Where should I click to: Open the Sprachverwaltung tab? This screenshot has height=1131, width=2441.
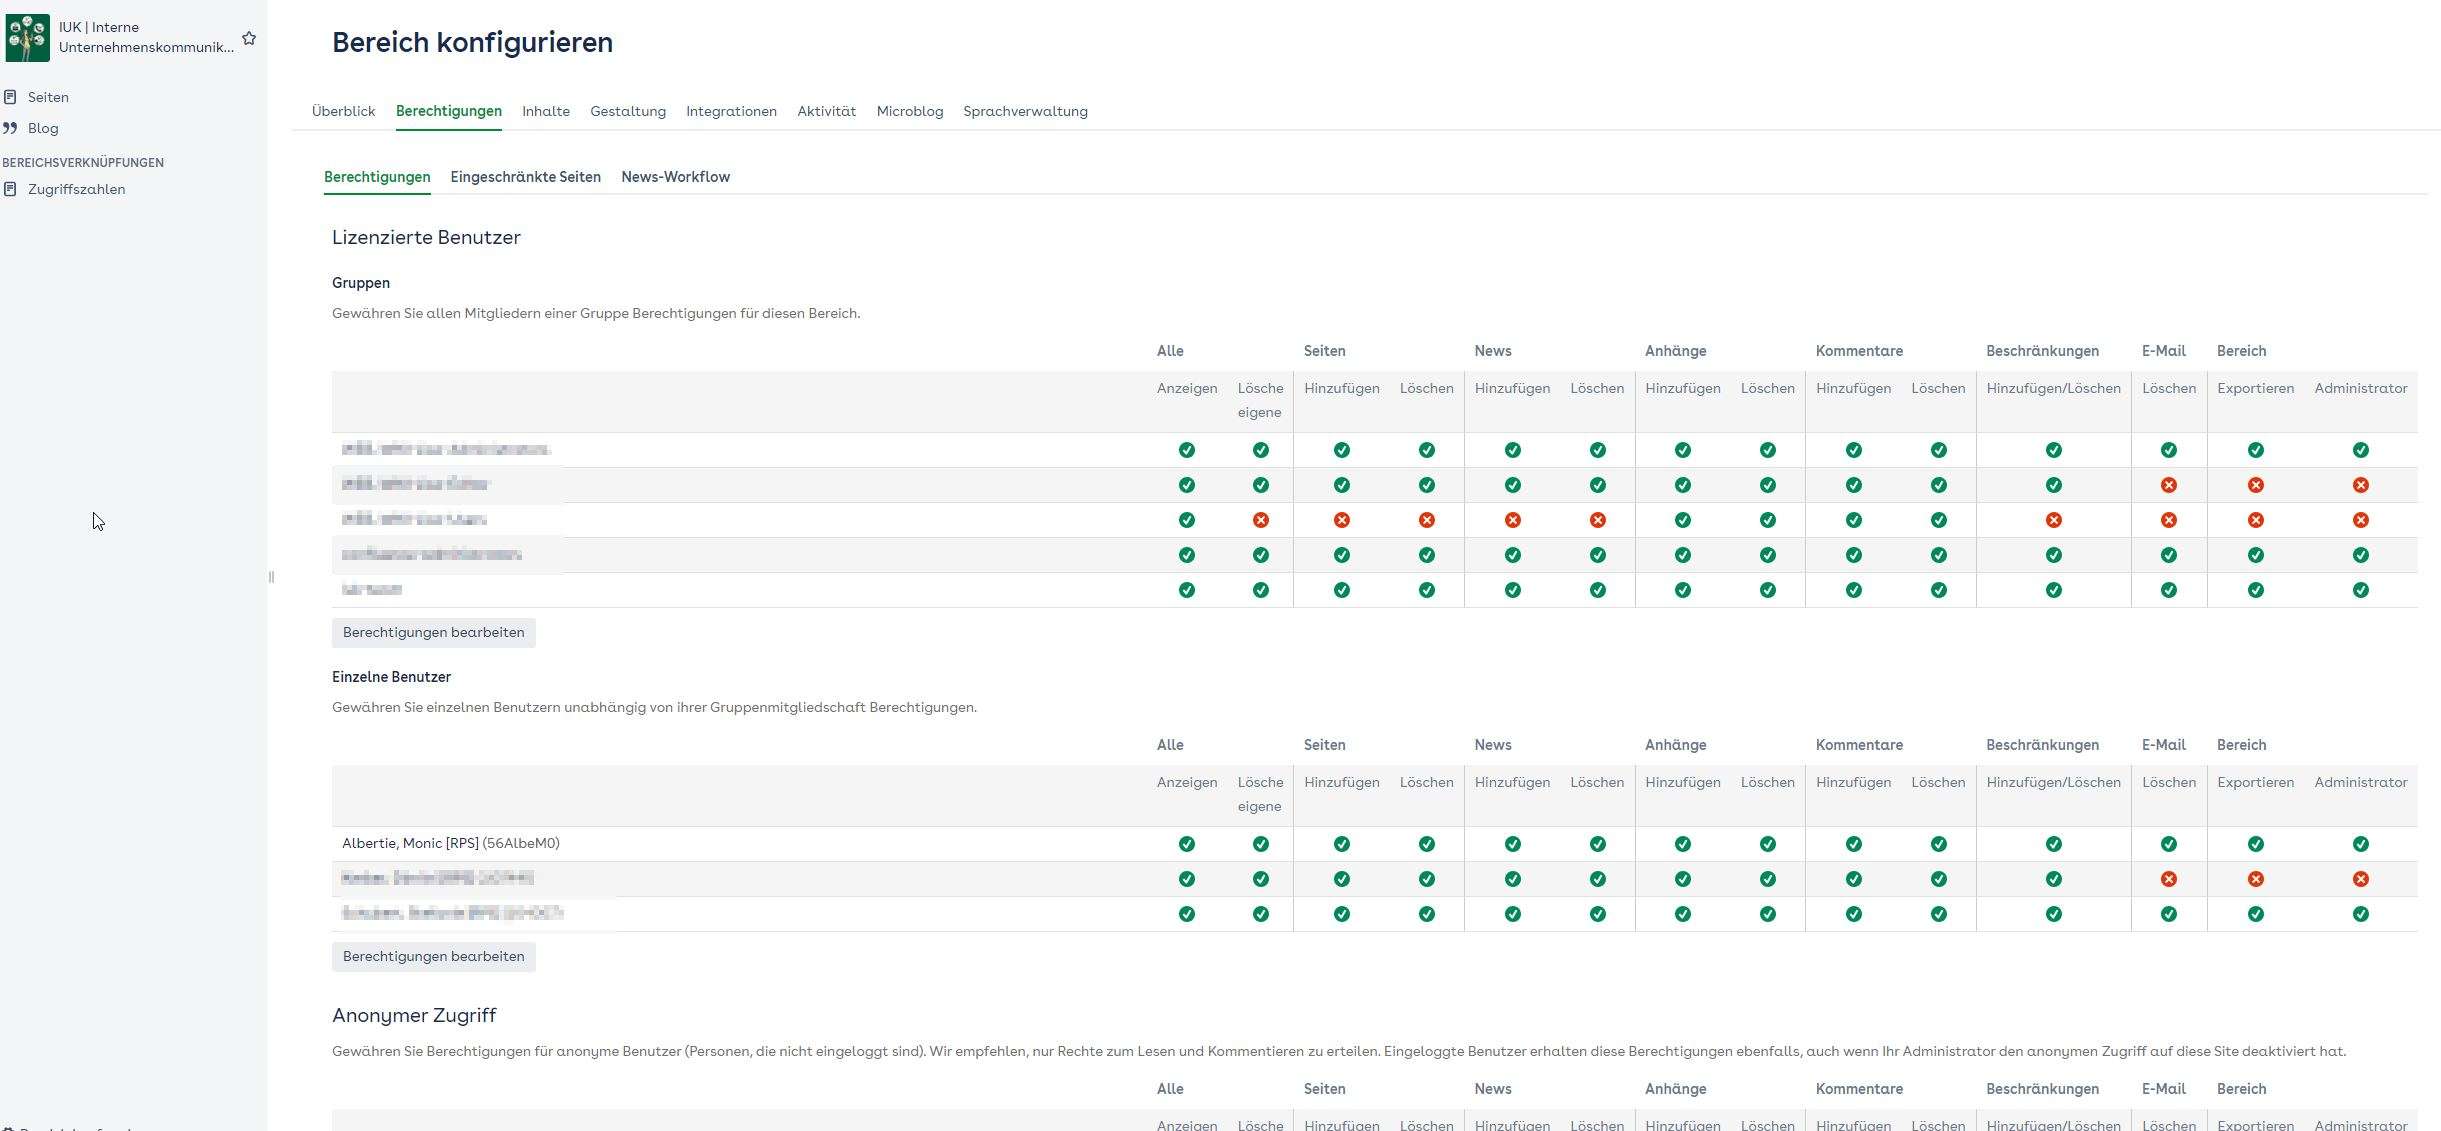click(1025, 111)
